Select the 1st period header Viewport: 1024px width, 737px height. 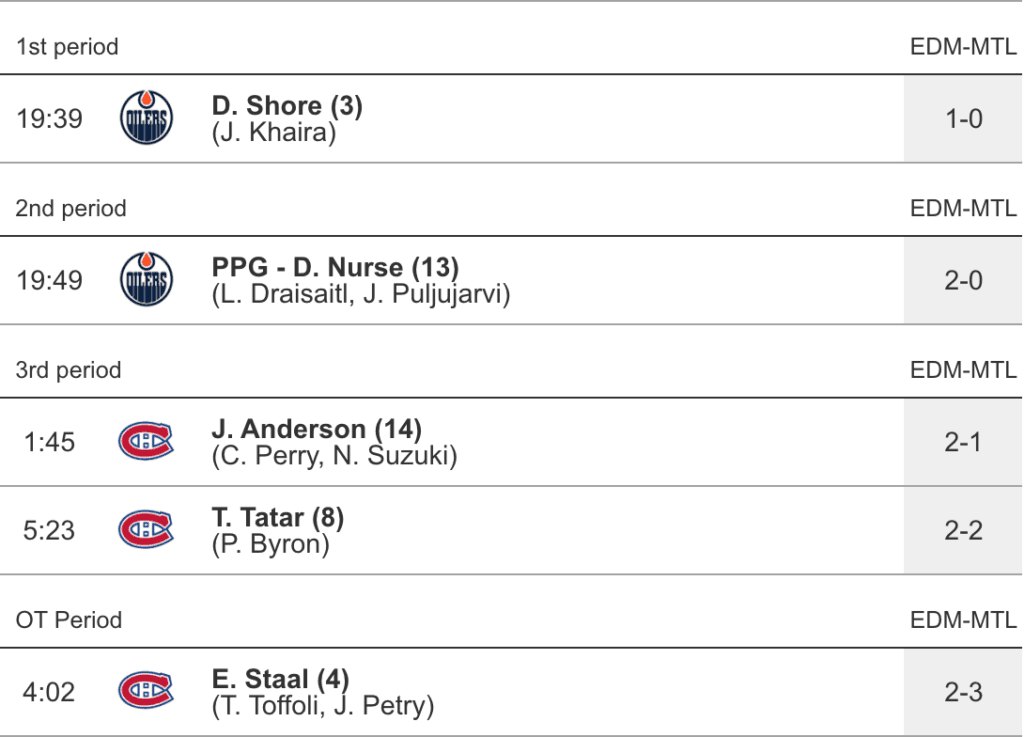pyautogui.click(x=67, y=47)
